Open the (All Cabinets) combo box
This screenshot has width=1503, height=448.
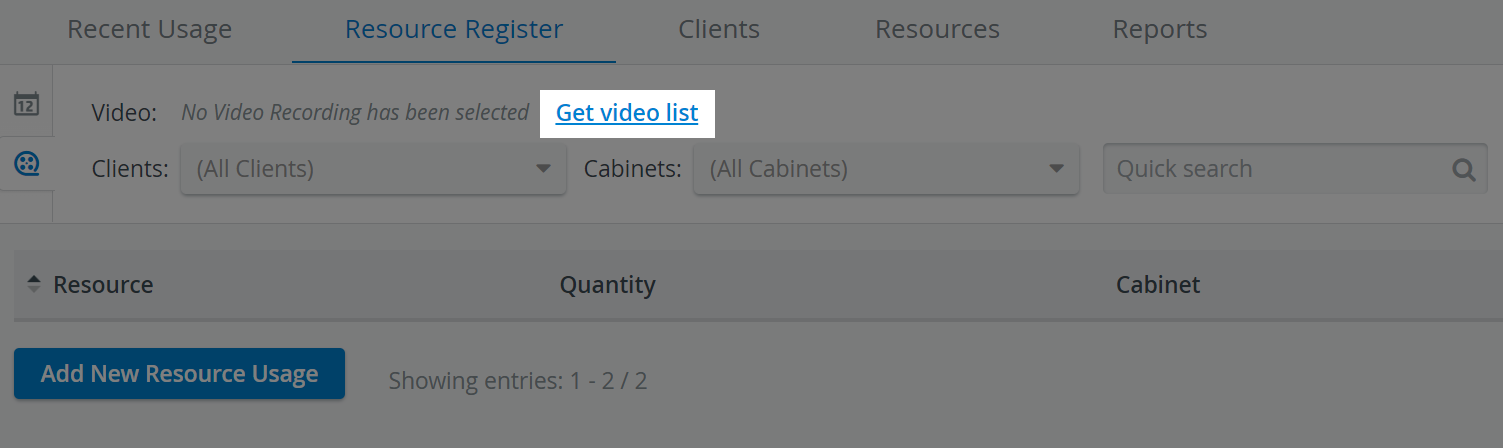(887, 169)
